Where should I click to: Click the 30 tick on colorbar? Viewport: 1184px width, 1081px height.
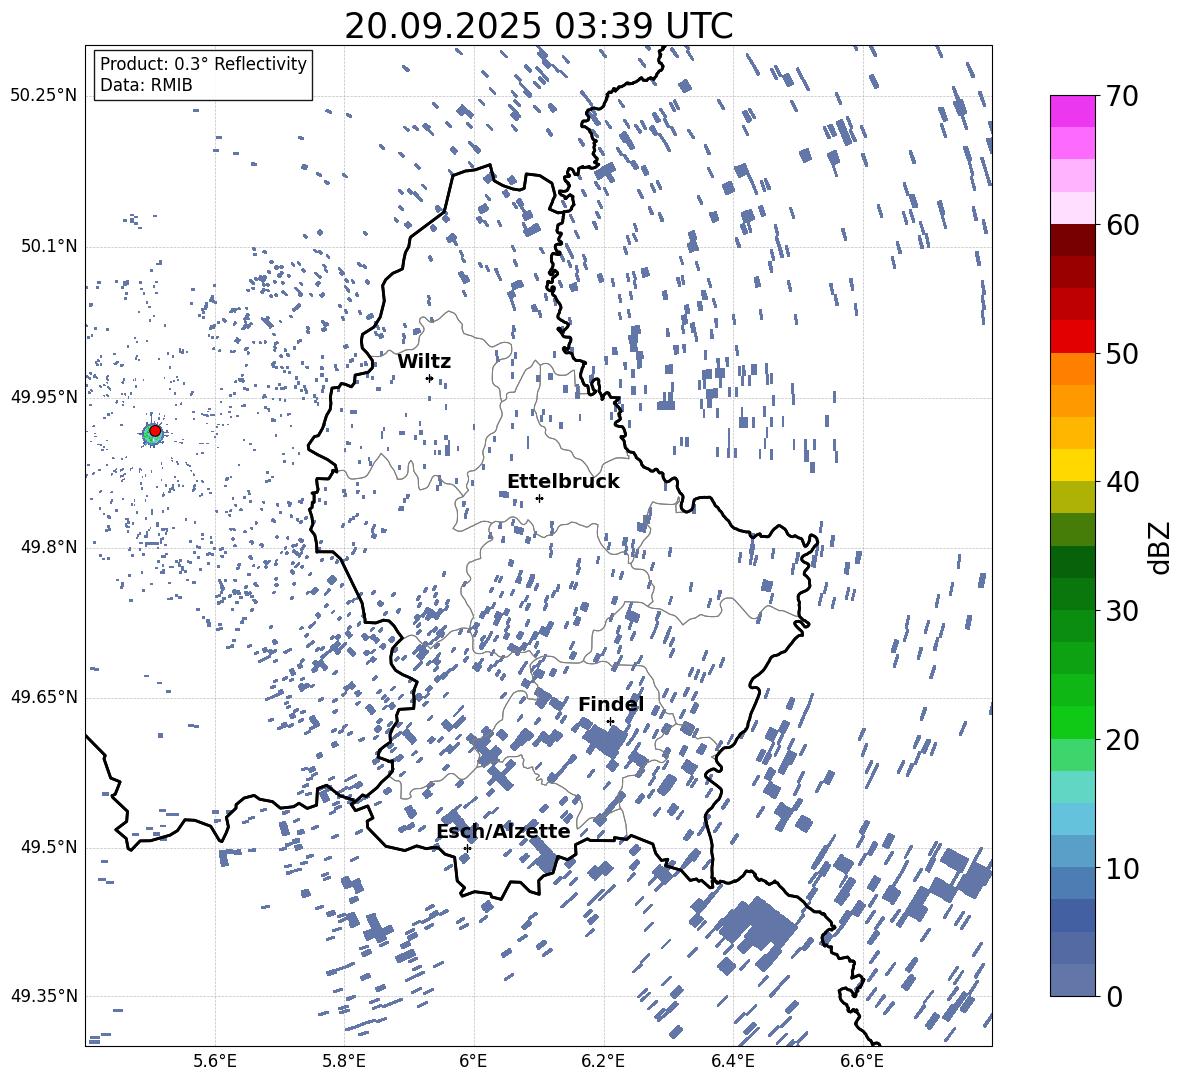click(1122, 610)
